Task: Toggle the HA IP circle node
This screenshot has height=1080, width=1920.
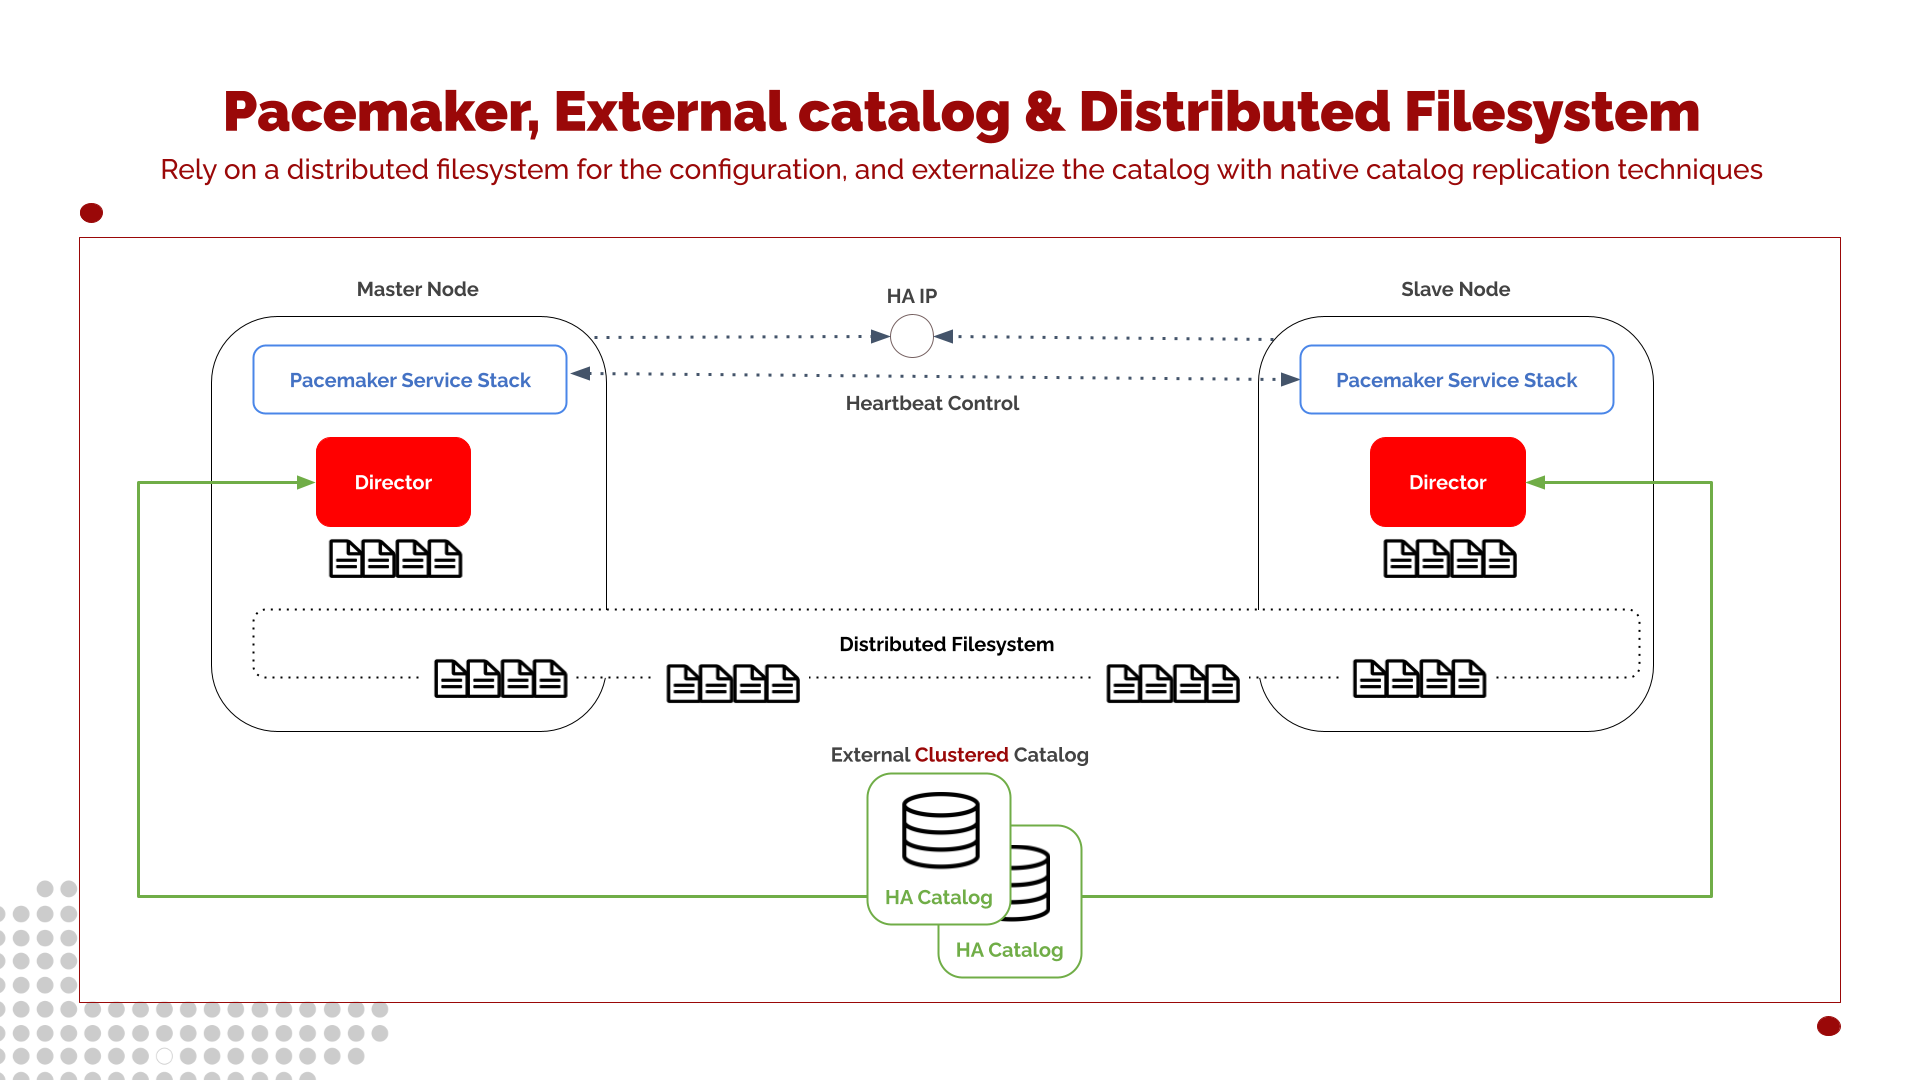Action: pos(911,336)
